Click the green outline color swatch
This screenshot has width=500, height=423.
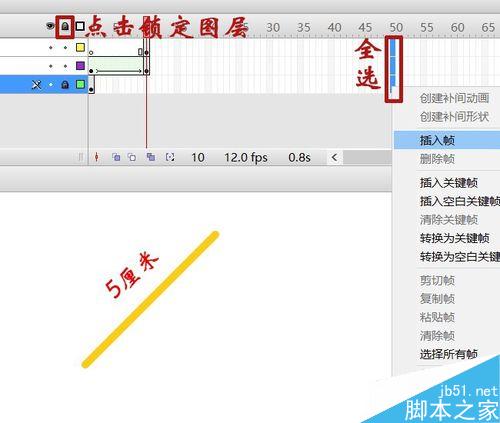[x=80, y=84]
